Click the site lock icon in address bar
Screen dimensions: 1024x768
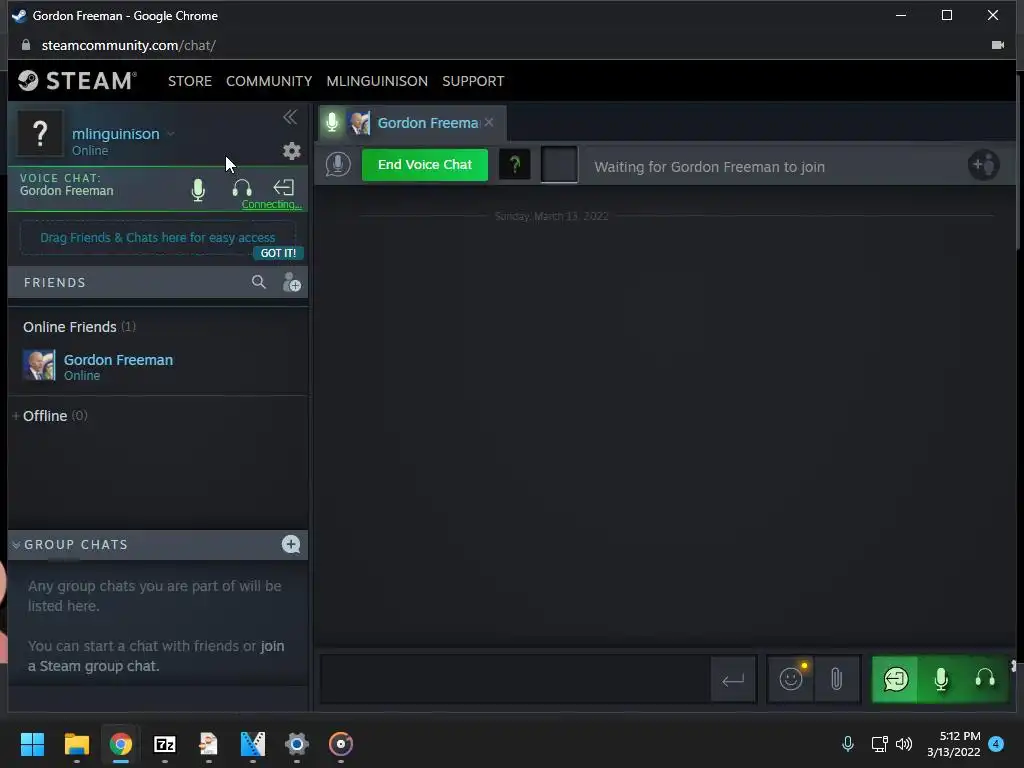click(26, 45)
